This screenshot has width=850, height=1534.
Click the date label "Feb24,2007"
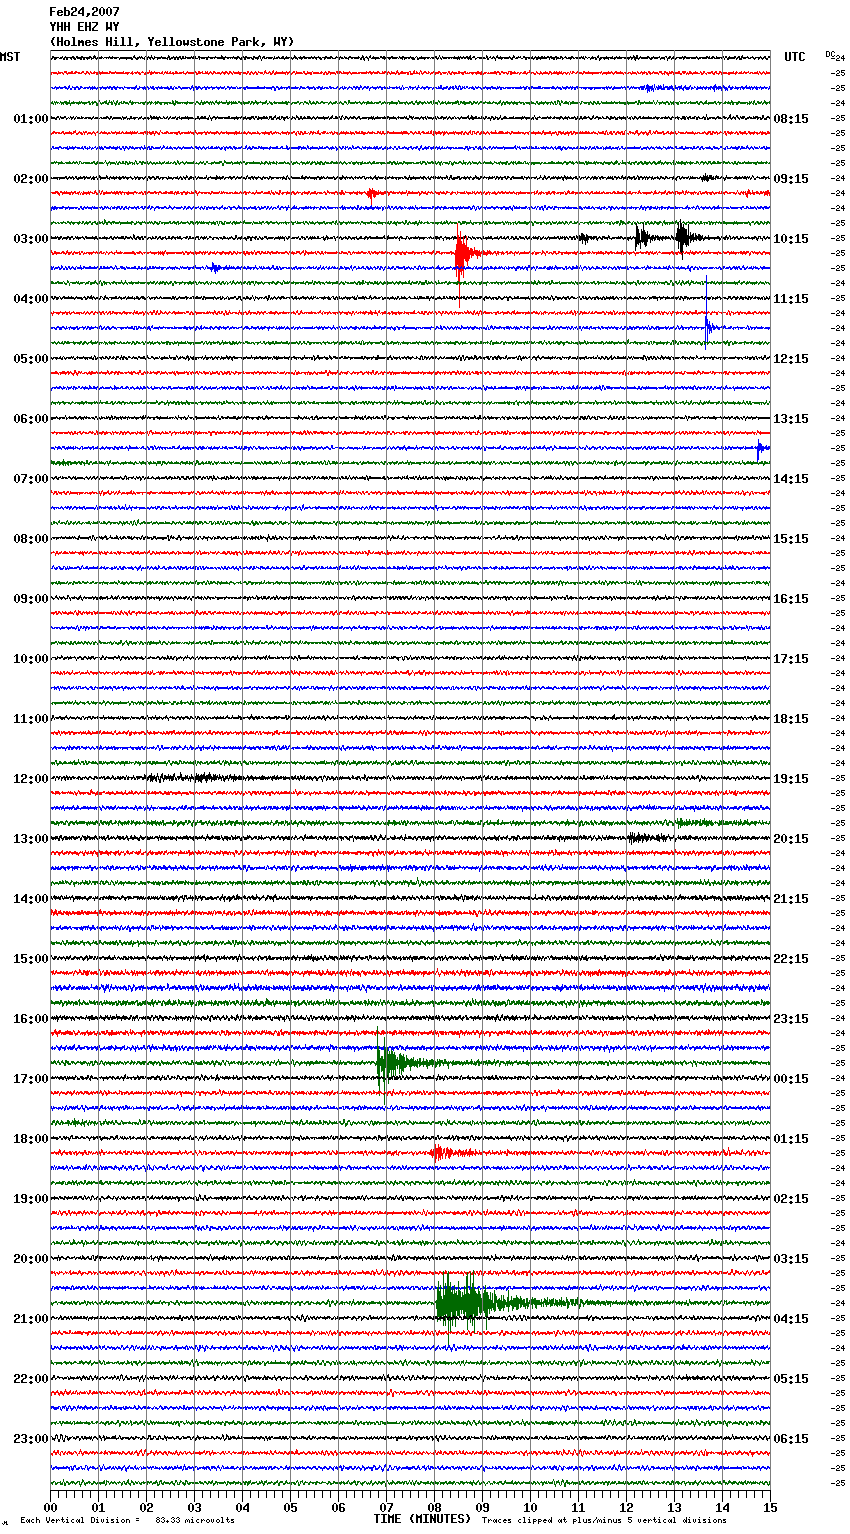[84, 12]
